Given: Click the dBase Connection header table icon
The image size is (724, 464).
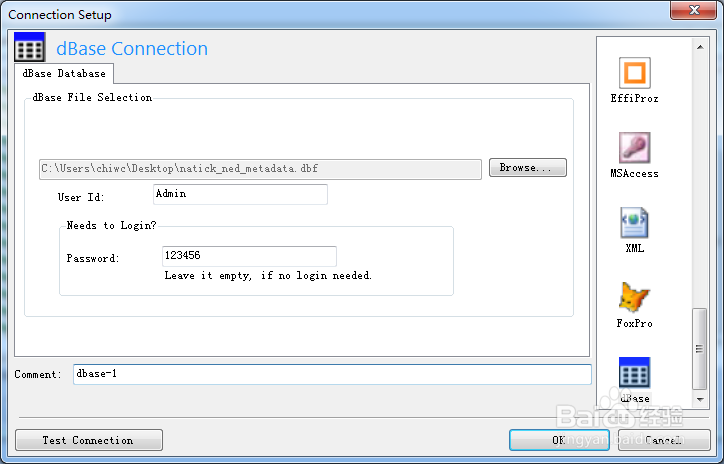Looking at the screenshot, I should click(30, 47).
